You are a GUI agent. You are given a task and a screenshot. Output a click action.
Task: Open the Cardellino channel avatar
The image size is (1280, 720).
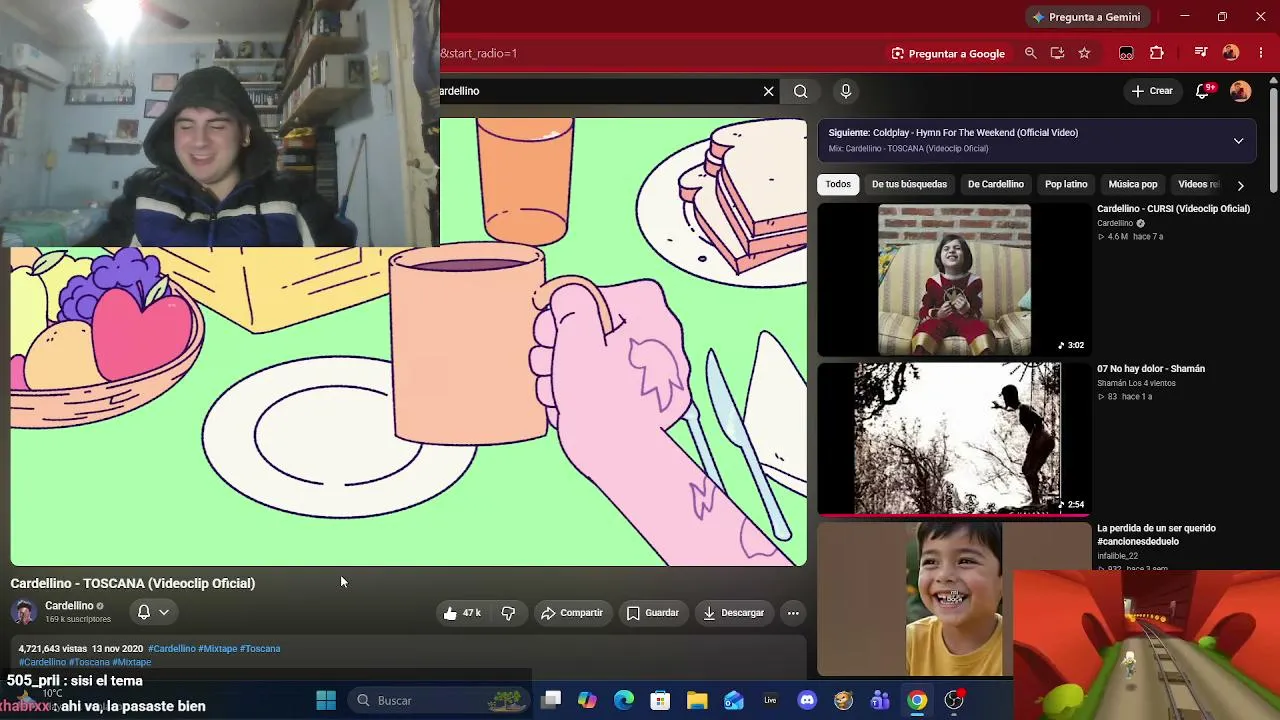click(x=24, y=612)
